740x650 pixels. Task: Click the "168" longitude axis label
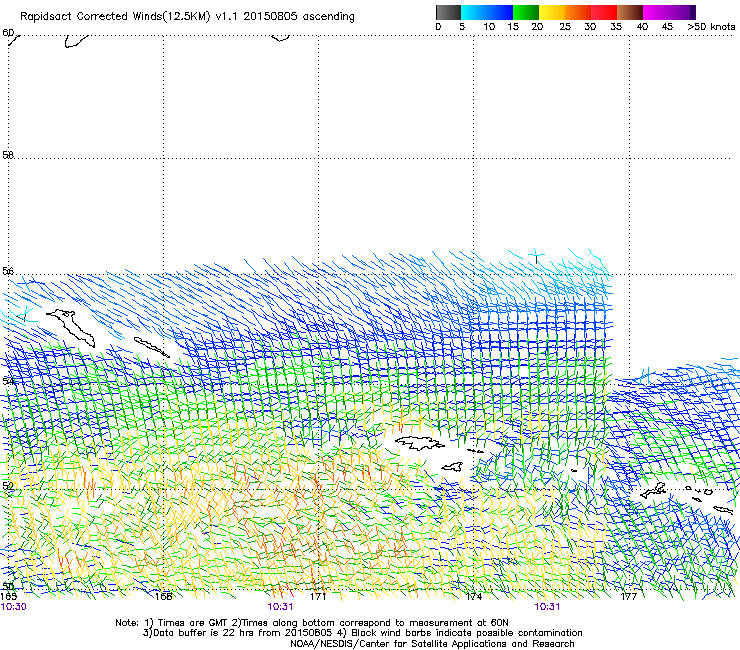coord(163,597)
